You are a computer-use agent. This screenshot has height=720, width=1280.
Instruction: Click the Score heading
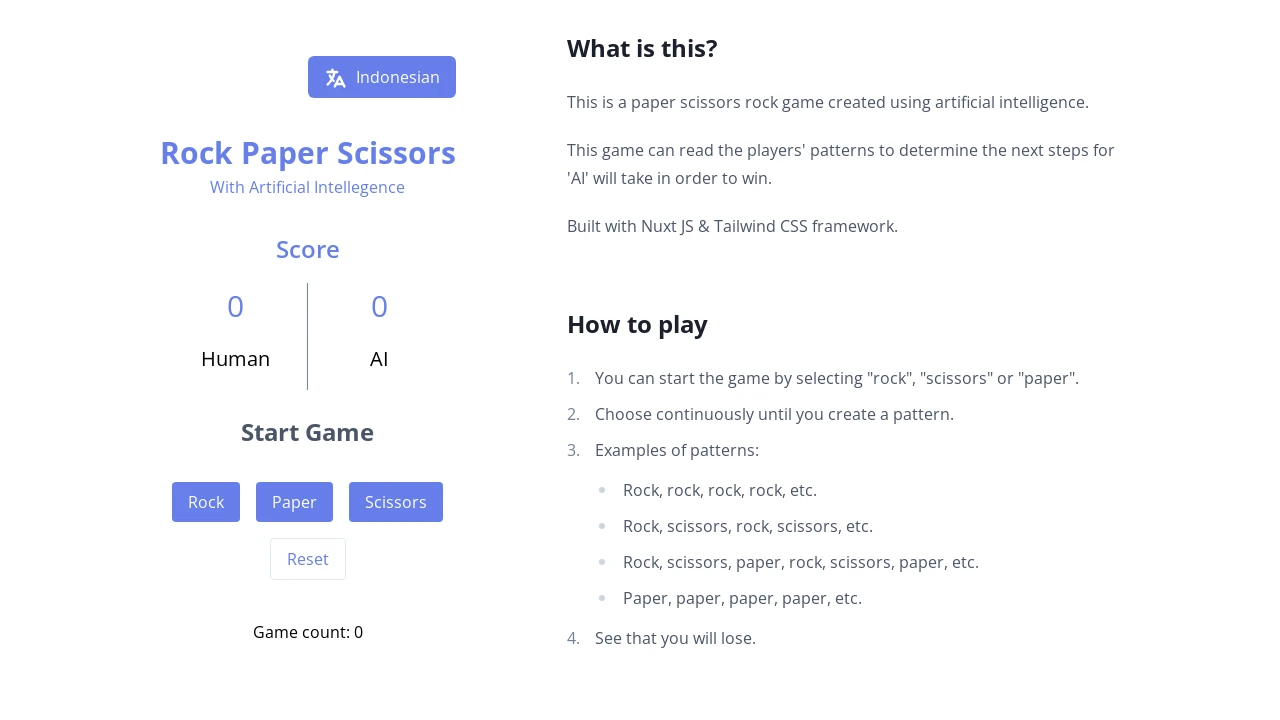308,250
